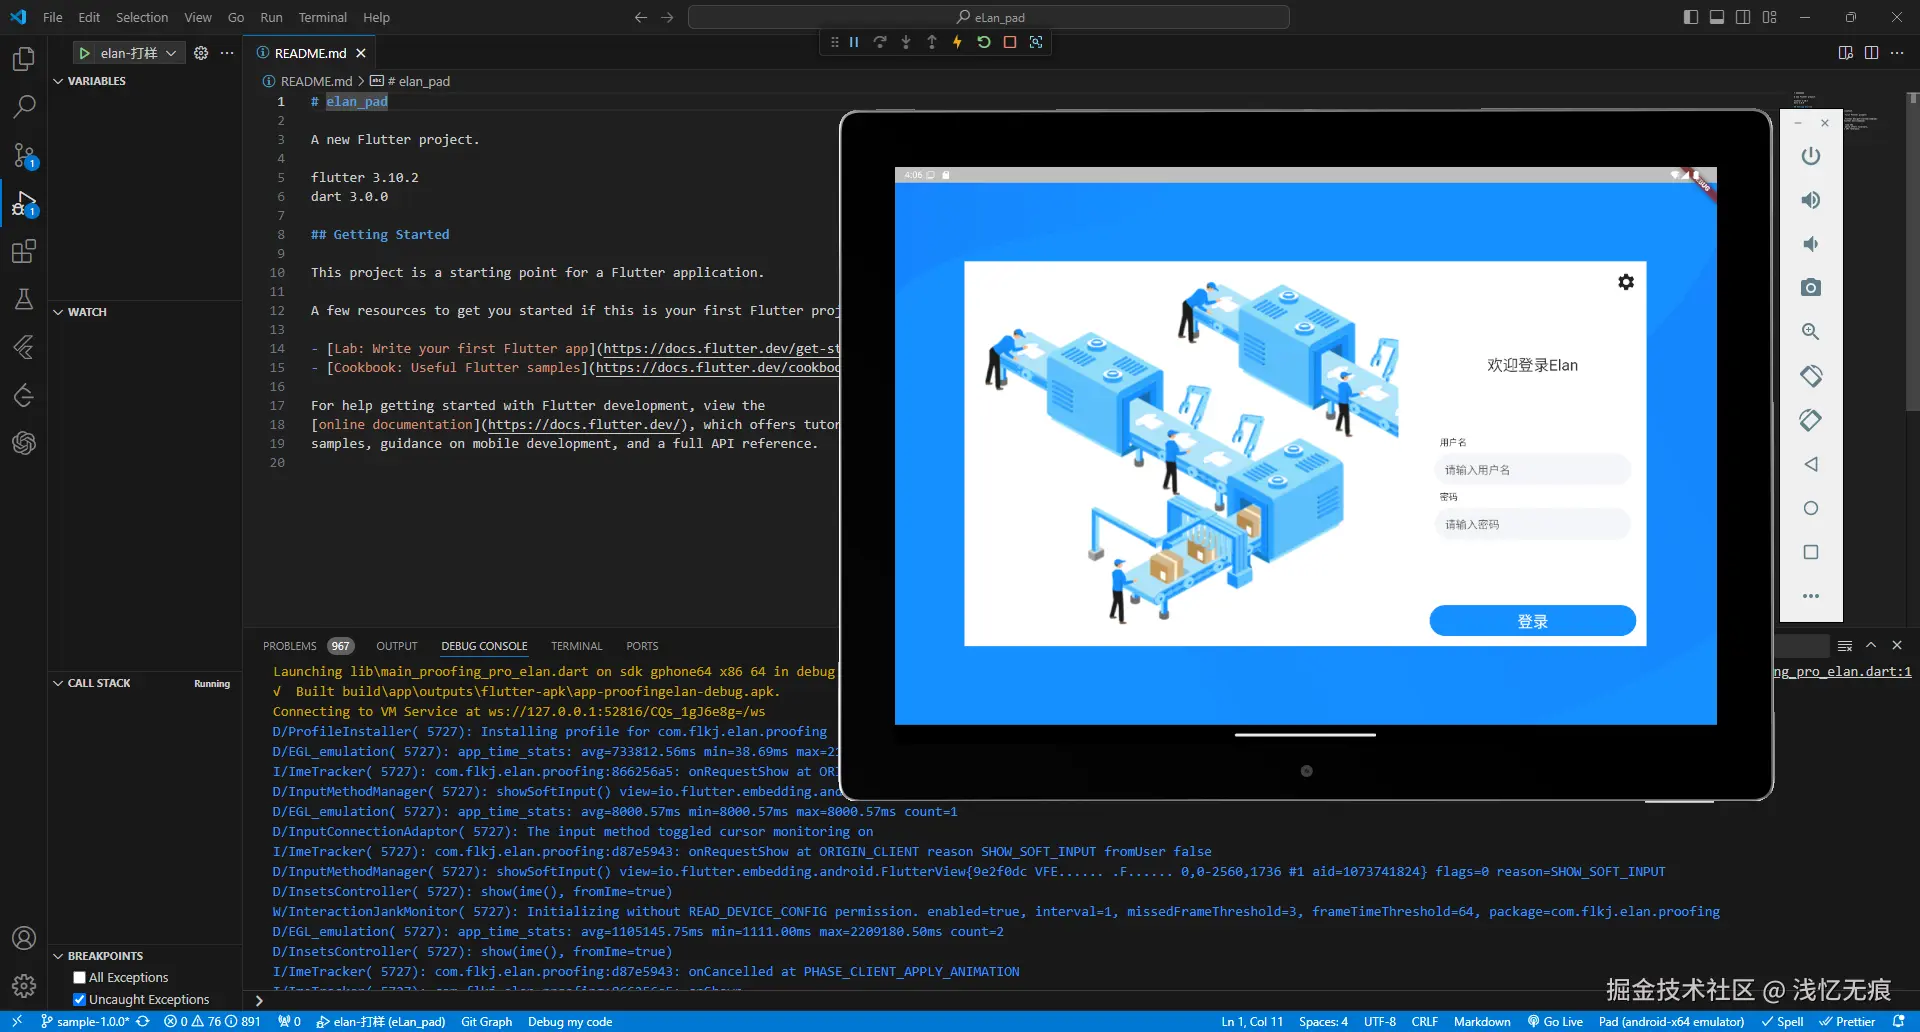Switch to the TERMINAL panel tab
This screenshot has width=1920, height=1032.
click(577, 646)
